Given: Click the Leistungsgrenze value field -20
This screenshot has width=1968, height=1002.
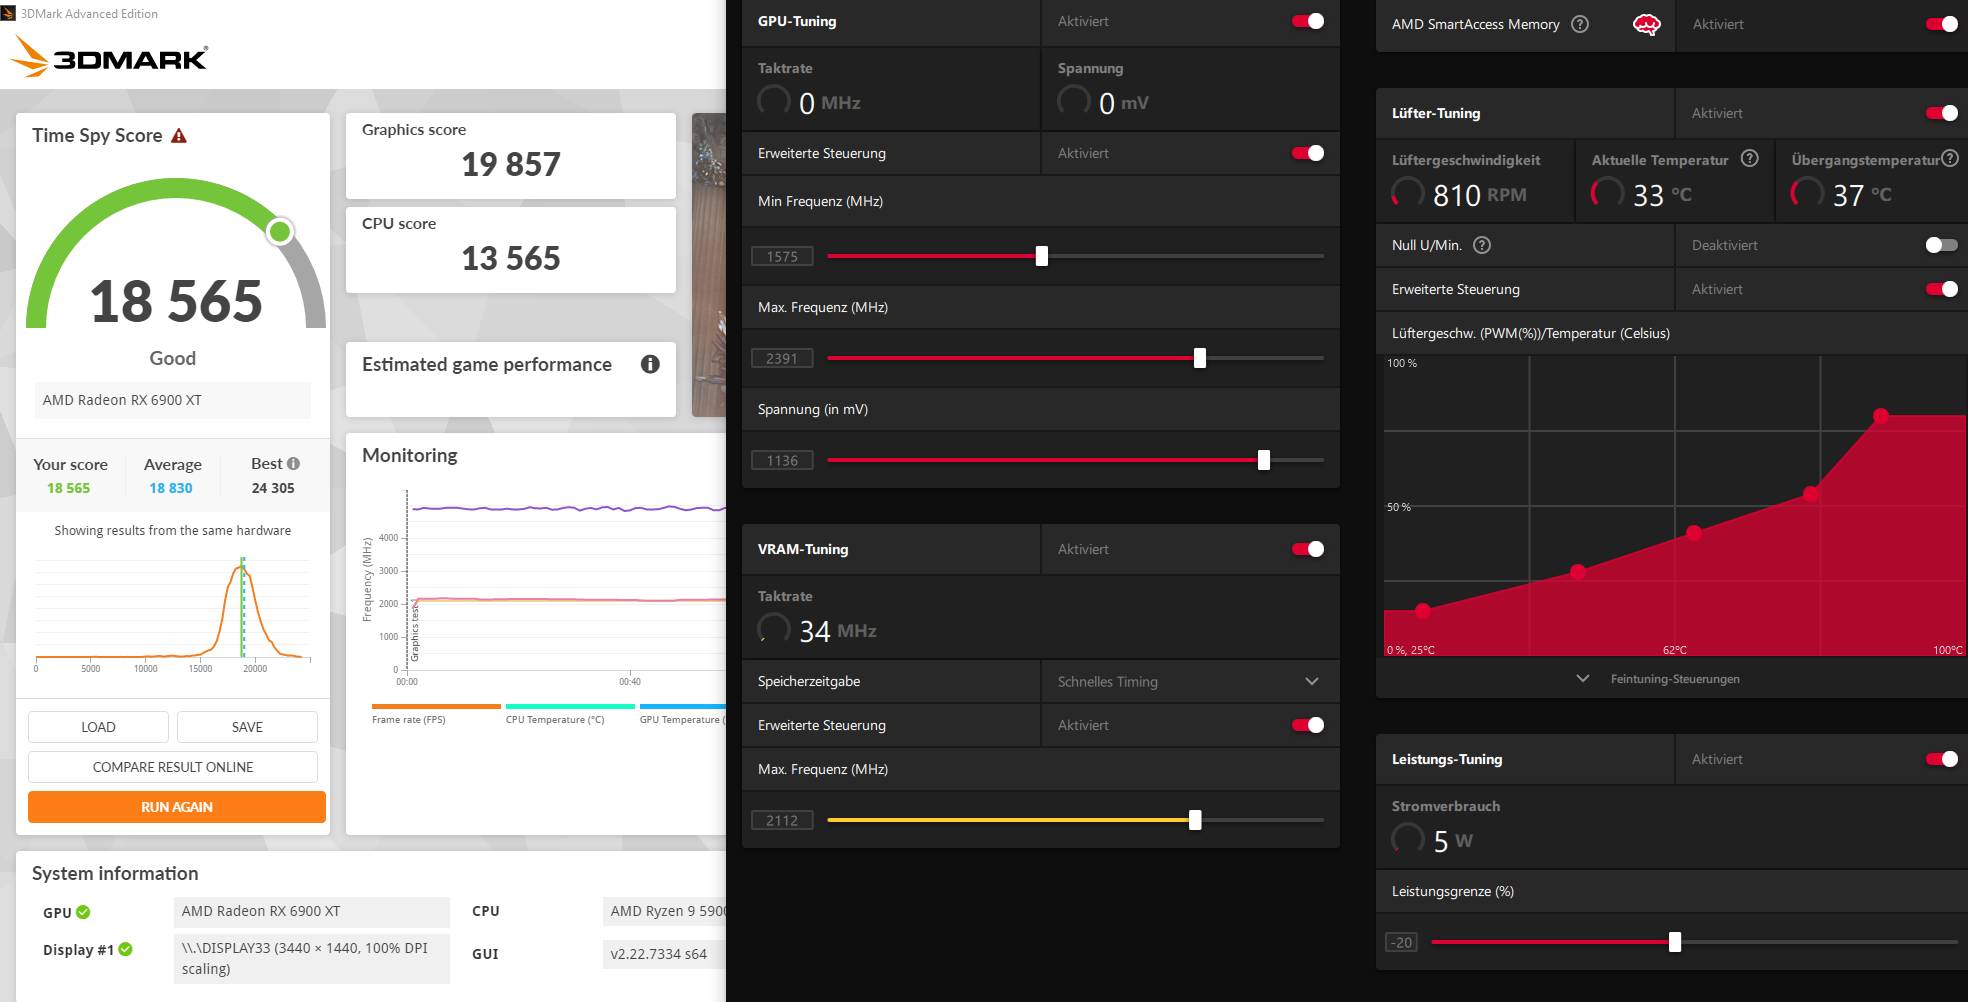Looking at the screenshot, I should click(1402, 943).
